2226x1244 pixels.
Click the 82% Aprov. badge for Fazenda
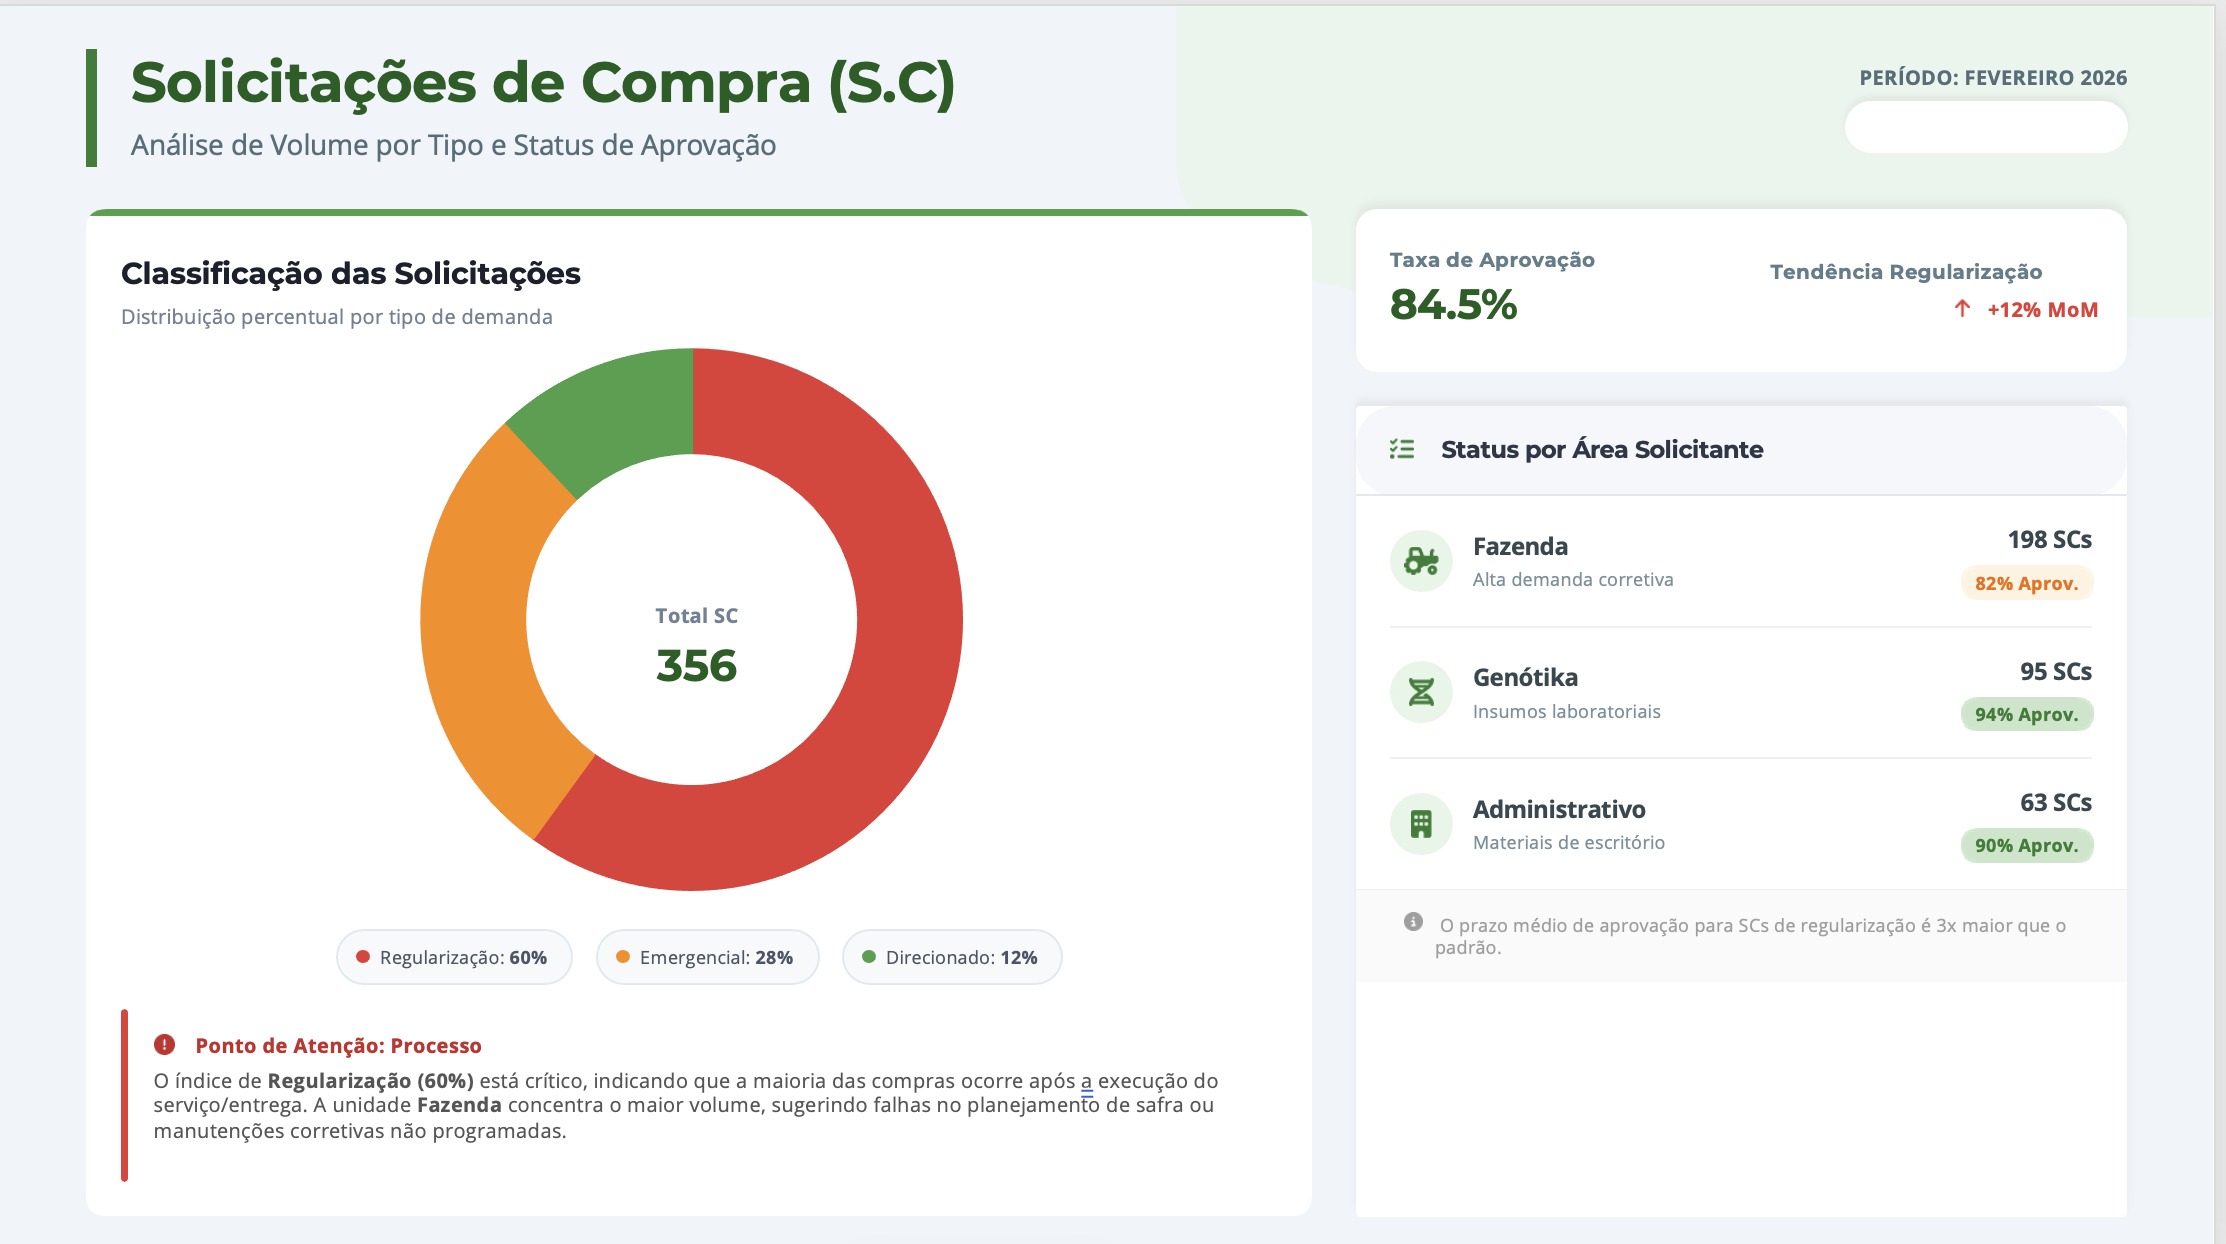pyautogui.click(x=2026, y=583)
